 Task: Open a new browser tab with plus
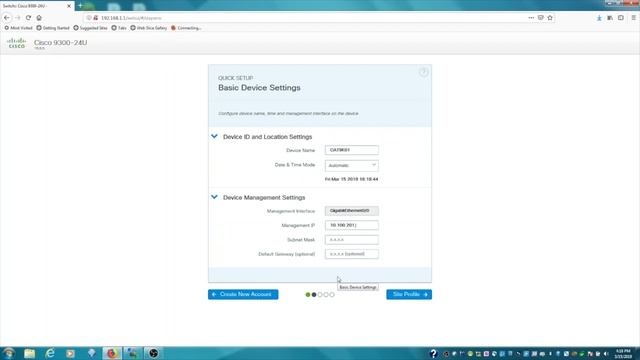(x=80, y=6)
